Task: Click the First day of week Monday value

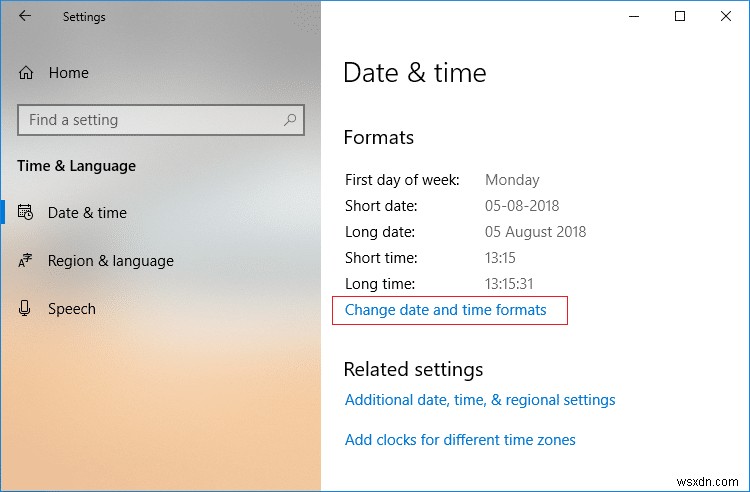Action: (x=512, y=180)
